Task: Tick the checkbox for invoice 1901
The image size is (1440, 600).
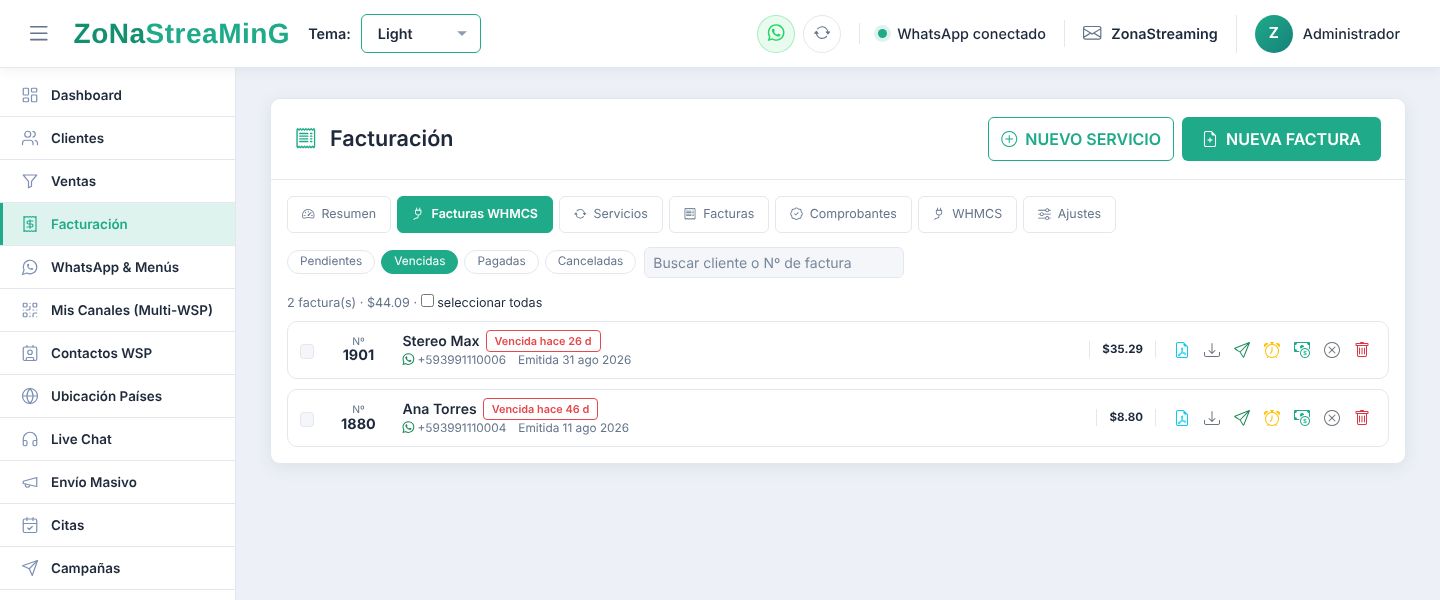Action: click(307, 351)
